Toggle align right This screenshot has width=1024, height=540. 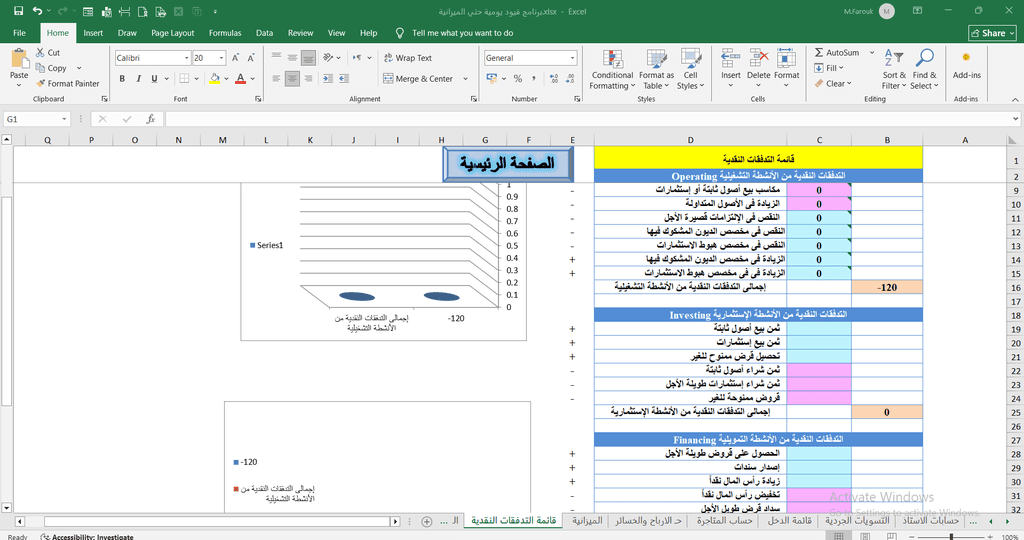tap(308, 78)
